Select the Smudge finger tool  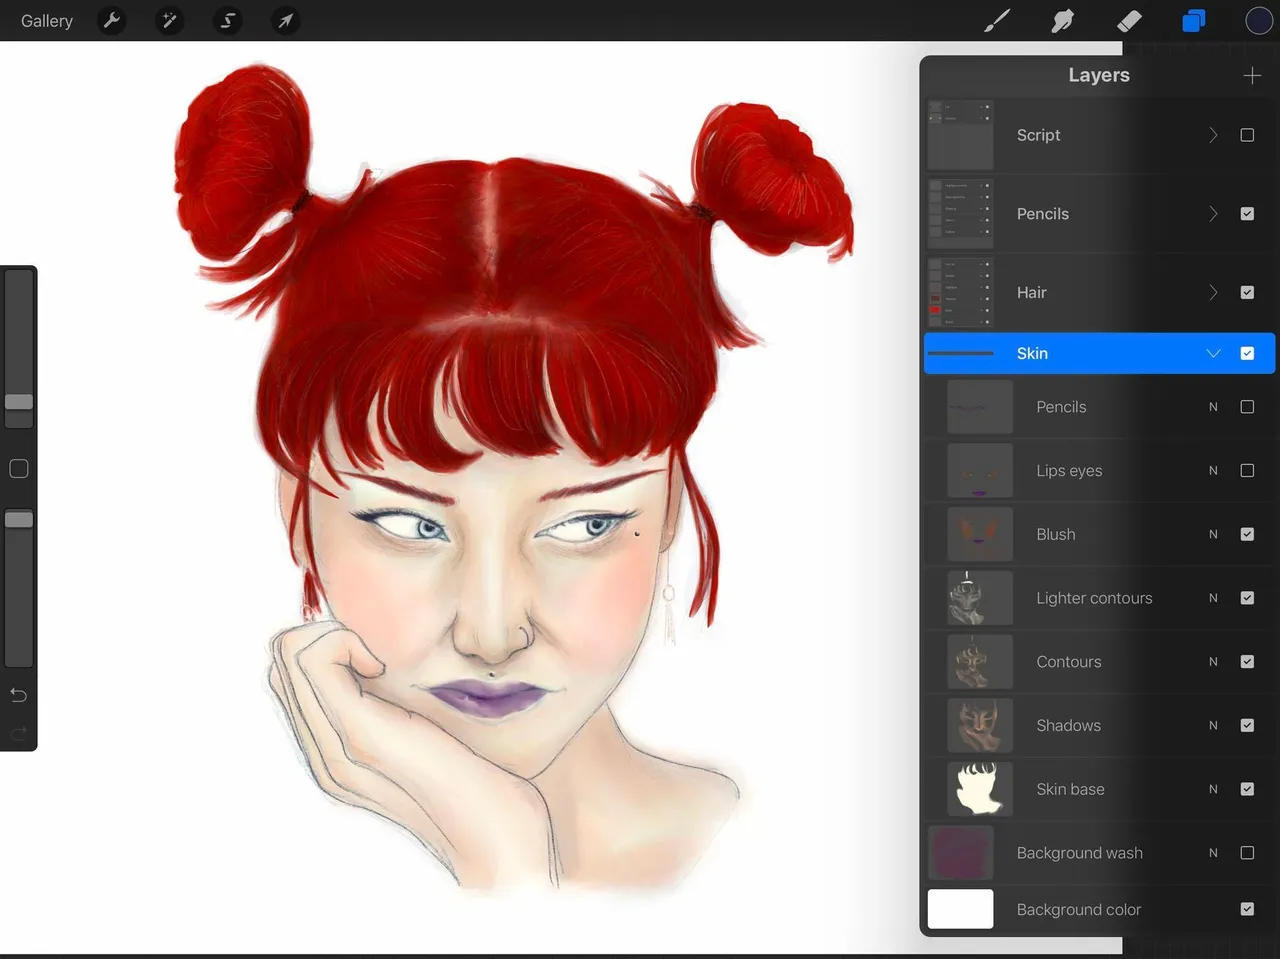[1063, 21]
